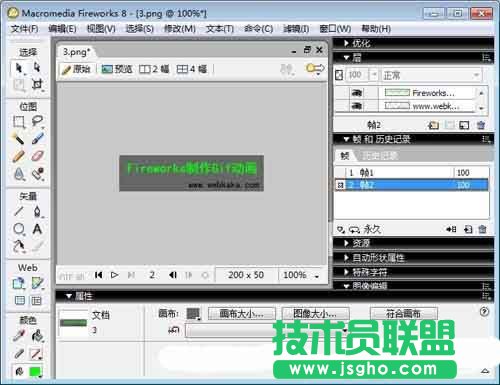500x385 pixels.
Task: Click the Image Size button
Action: [x=315, y=313]
